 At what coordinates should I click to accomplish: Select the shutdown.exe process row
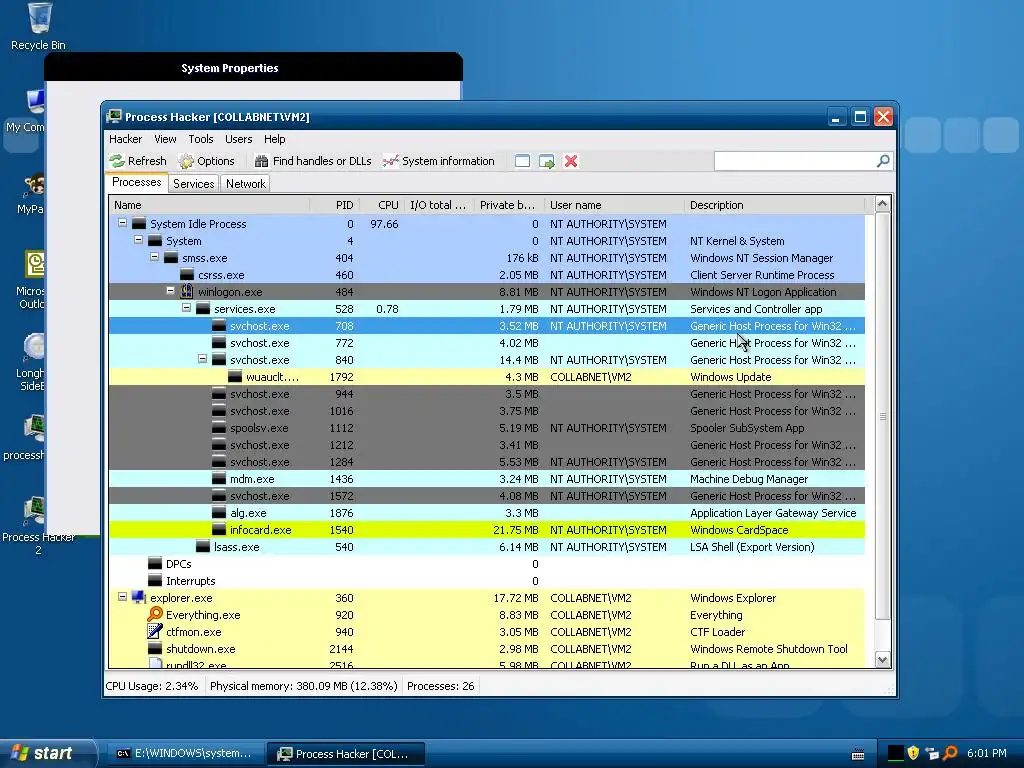pos(487,648)
